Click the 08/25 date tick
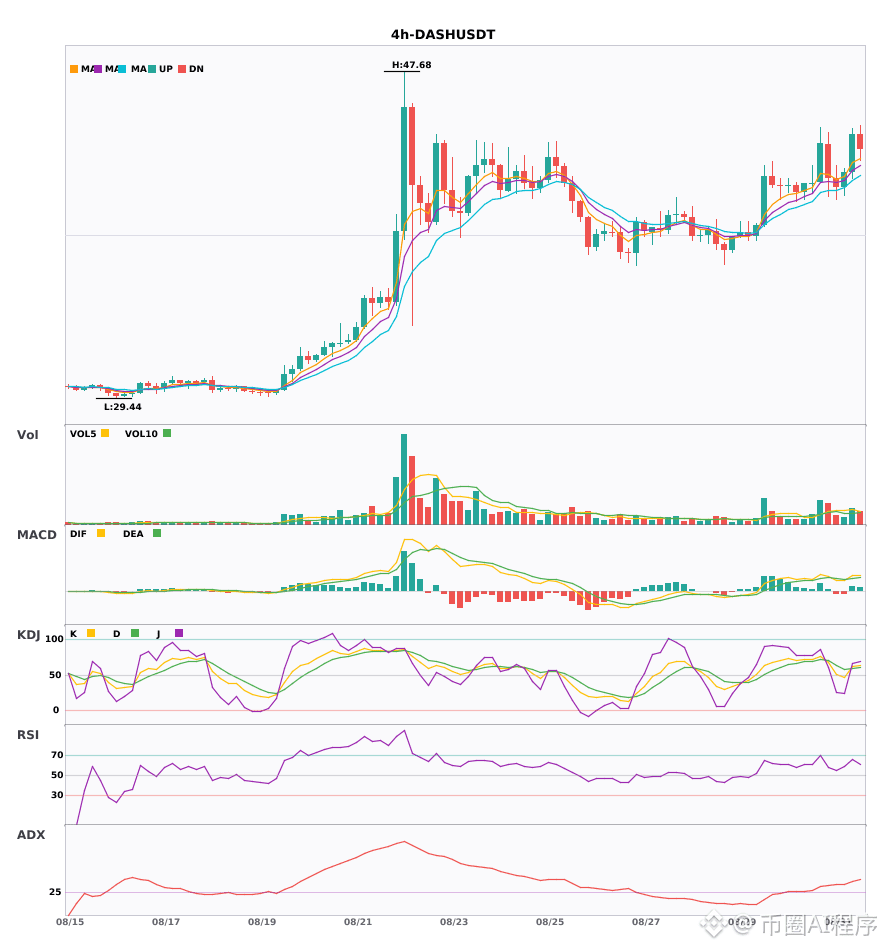The height and width of the screenshot is (950, 885). click(550, 922)
